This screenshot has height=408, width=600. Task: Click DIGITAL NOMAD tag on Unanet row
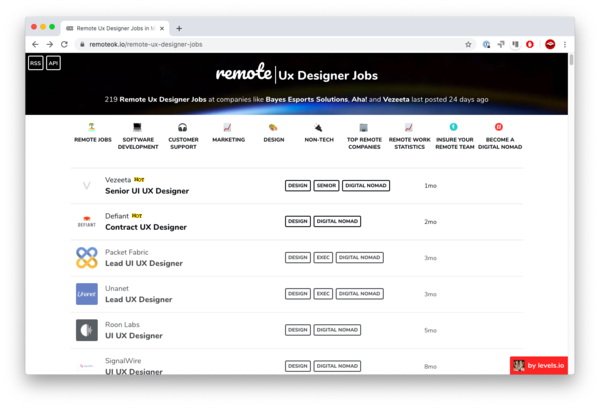[x=359, y=294]
